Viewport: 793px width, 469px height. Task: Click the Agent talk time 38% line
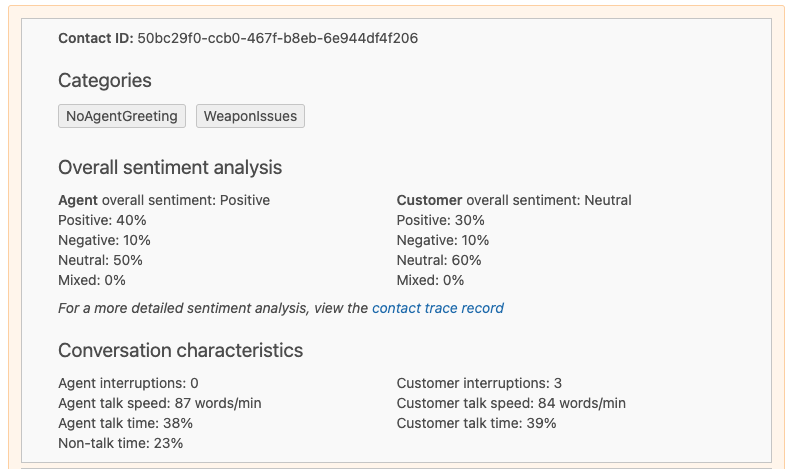click(126, 423)
